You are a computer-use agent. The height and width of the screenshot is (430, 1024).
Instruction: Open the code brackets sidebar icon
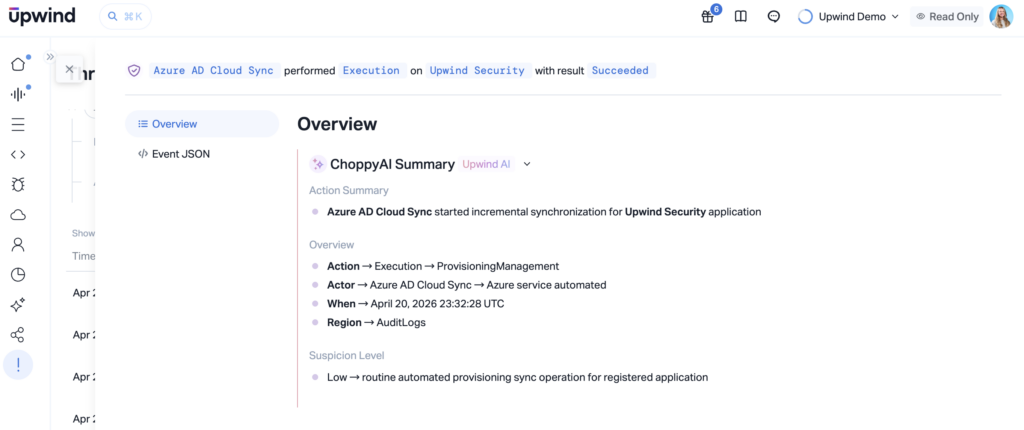point(18,155)
